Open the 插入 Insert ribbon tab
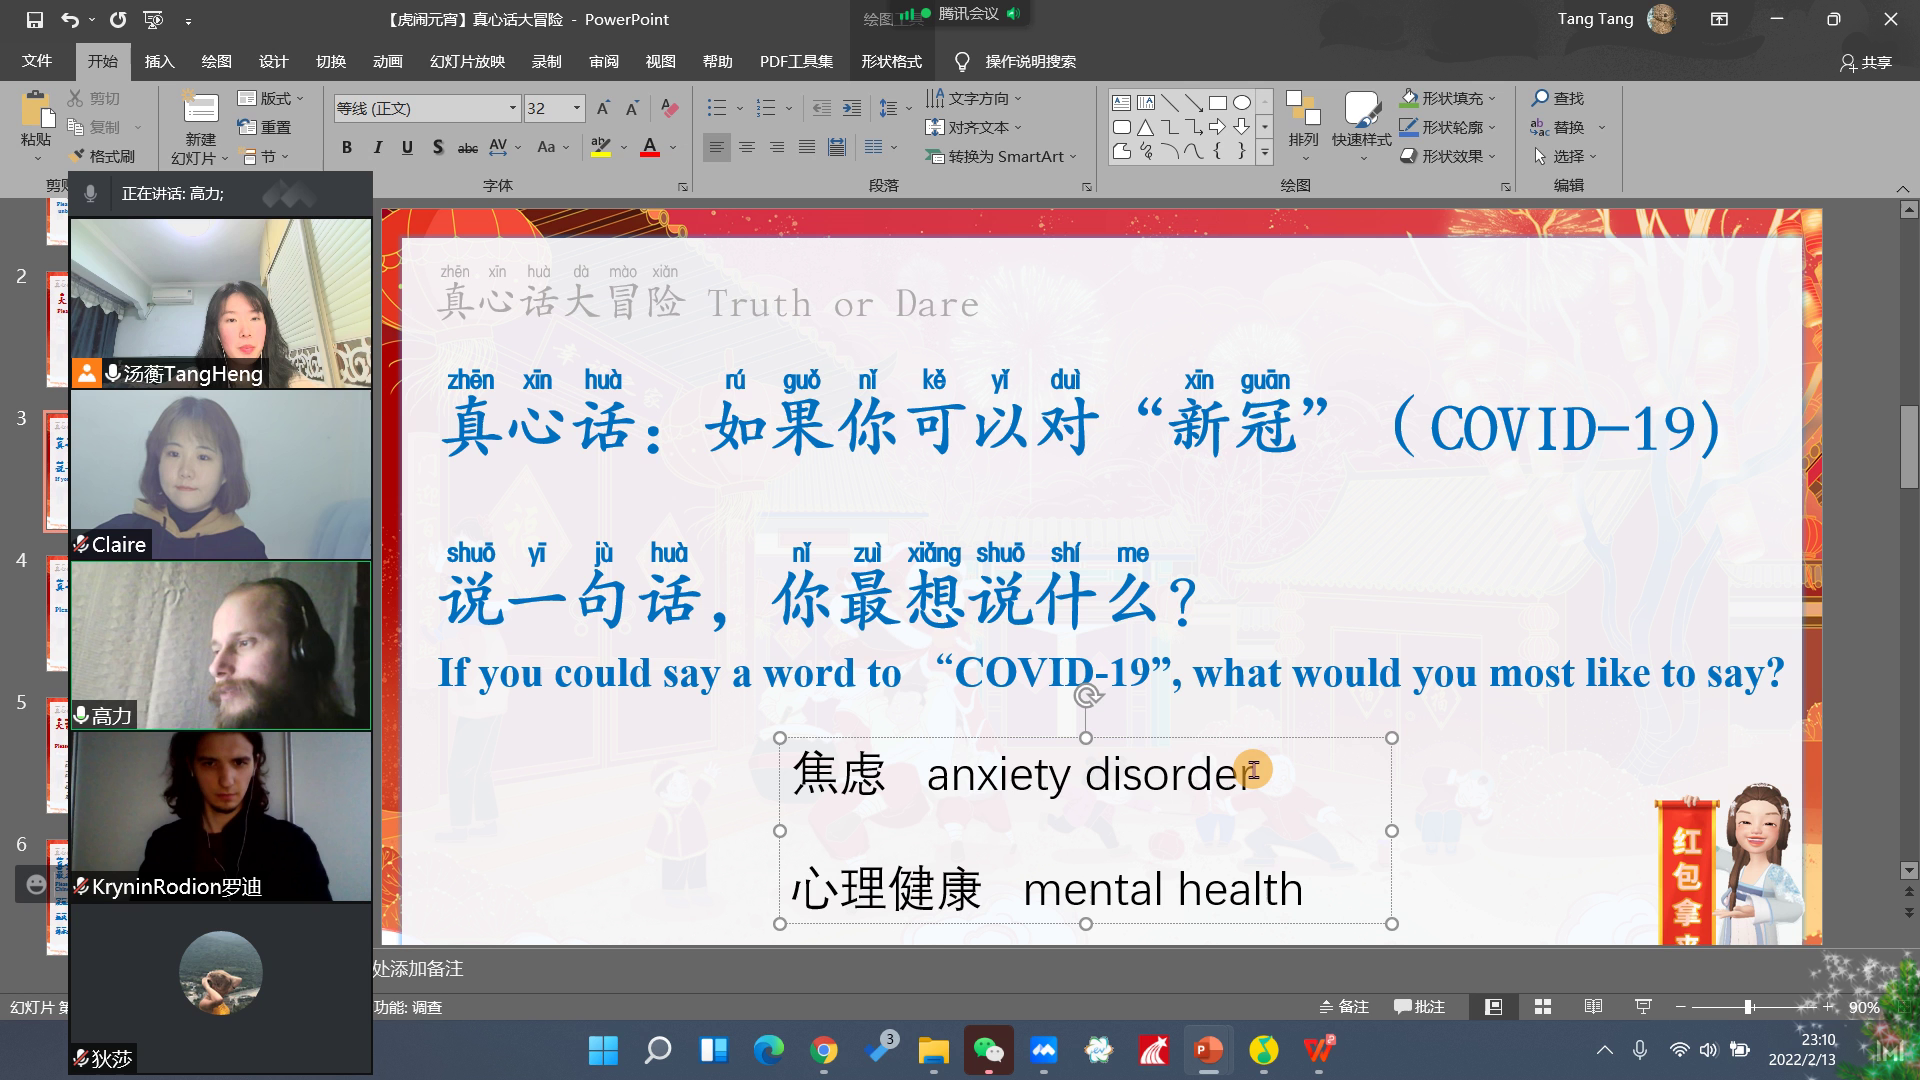 pos(159,62)
